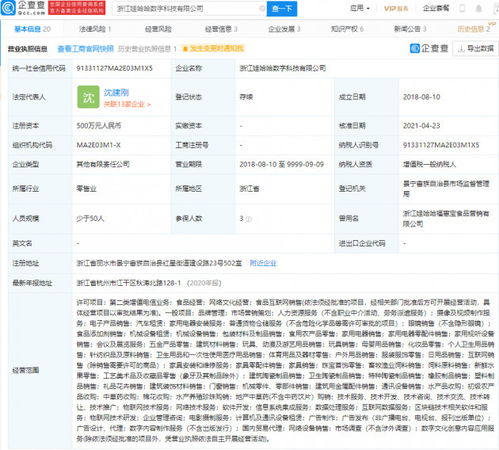The image size is (499, 450).
Task: Select the region value 浙江省
Action: pos(249,189)
